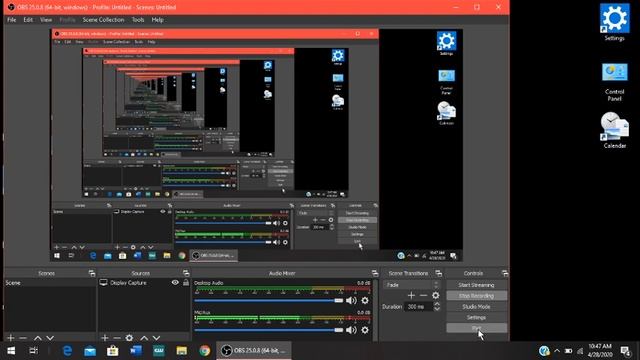Screen dimensions: 640x360
Task: Remove the scene transition with the minus icon
Action: click(x=423, y=295)
